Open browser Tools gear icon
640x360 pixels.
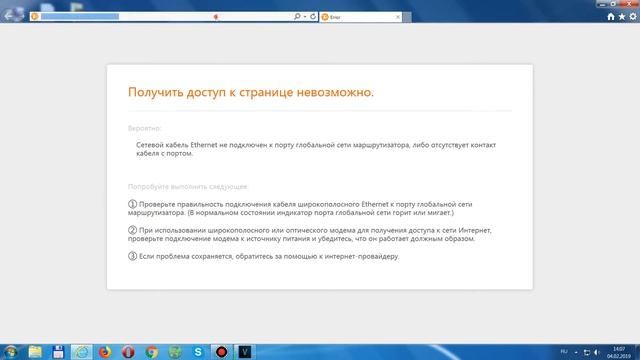633,16
